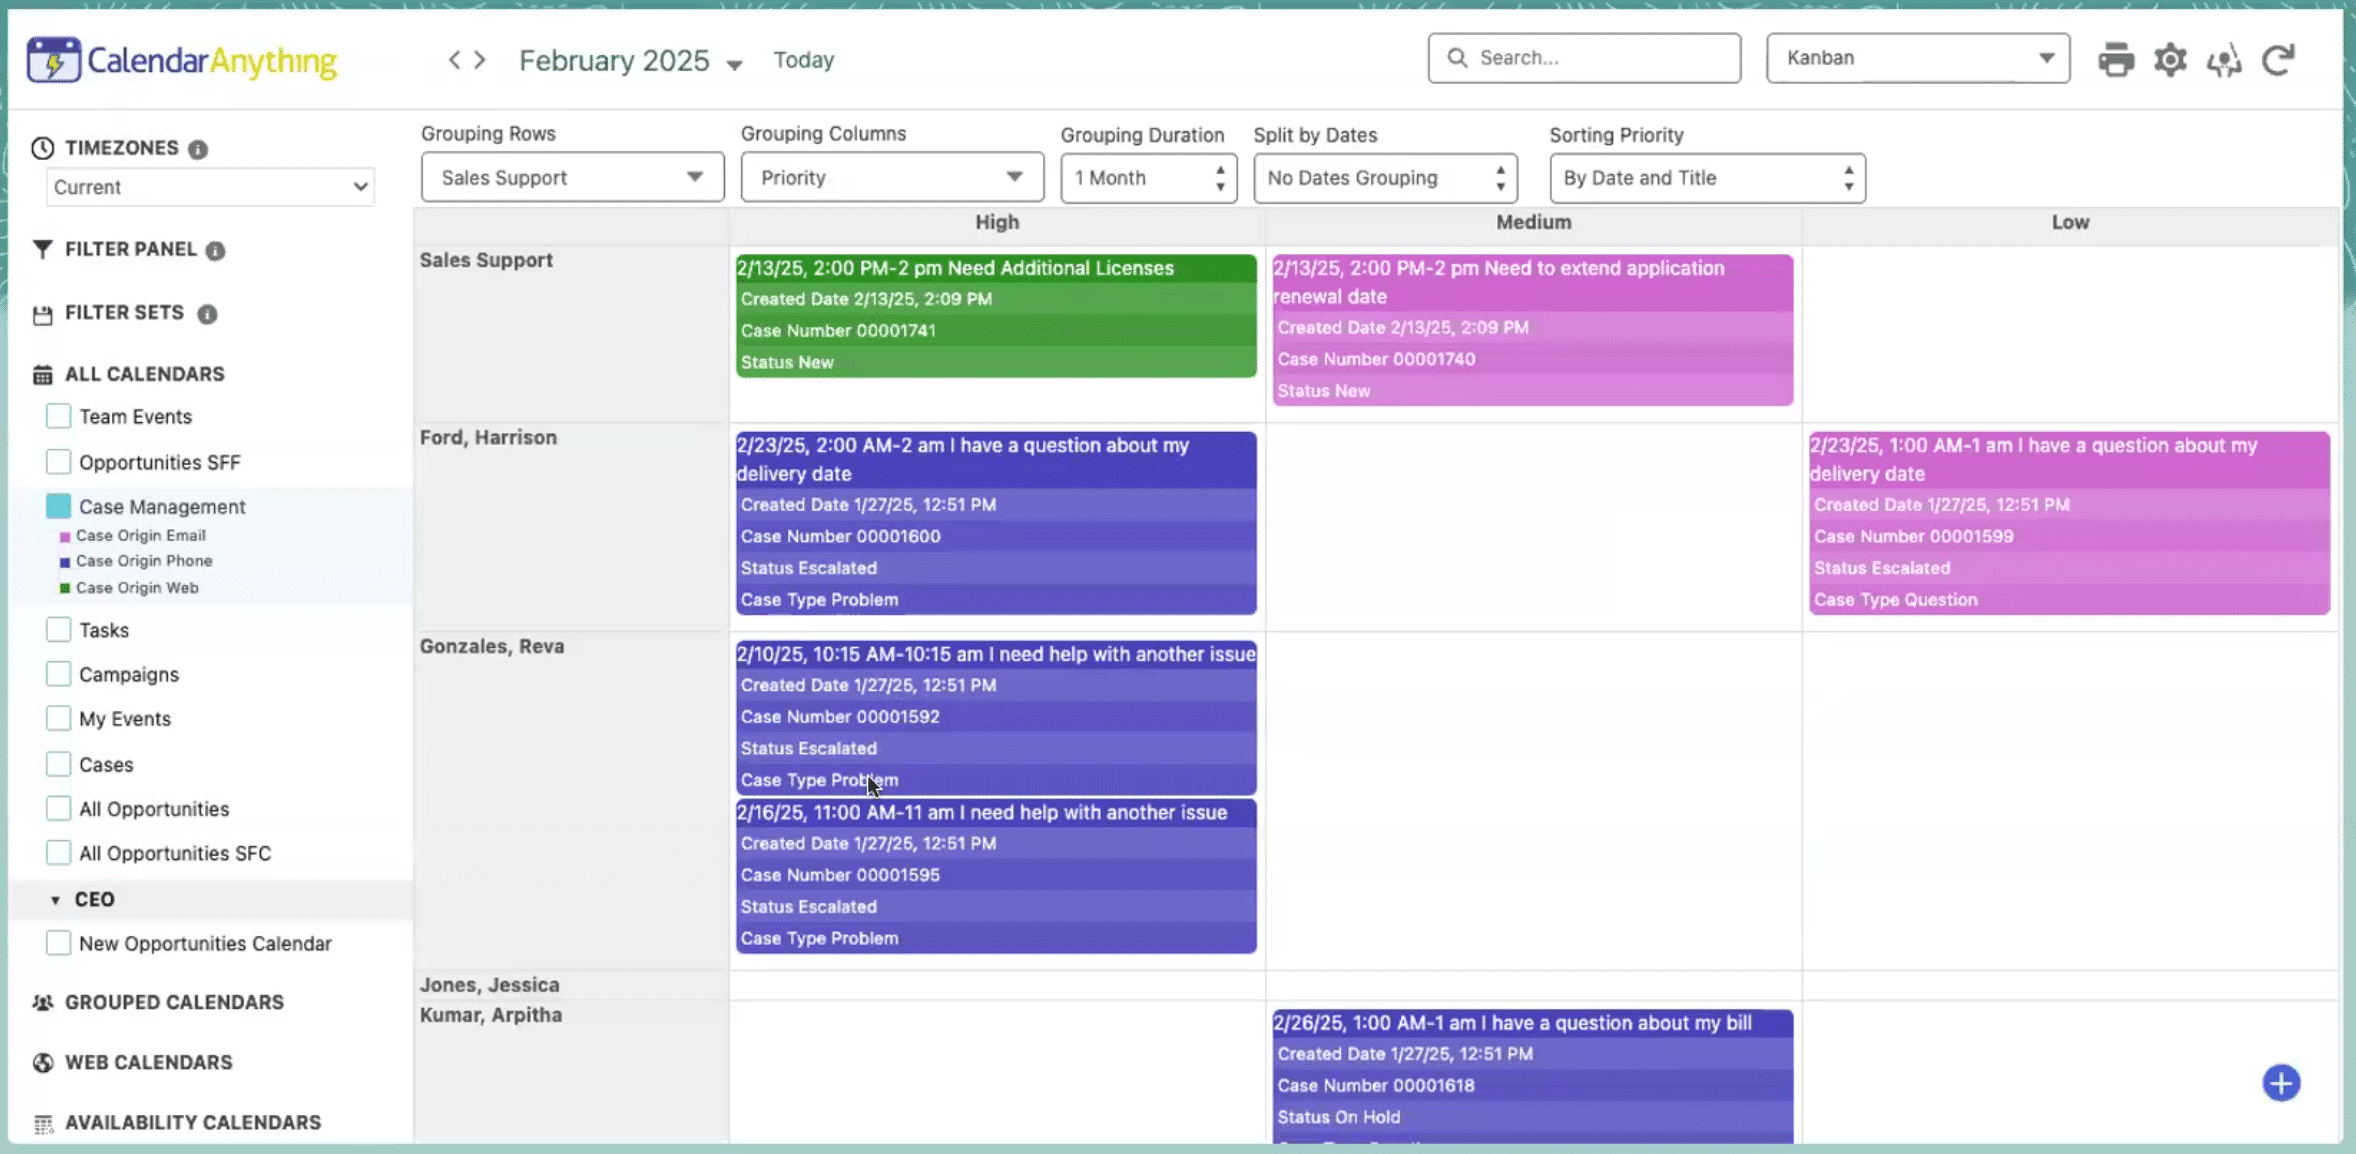Uncheck the Case Management calendar
The height and width of the screenshot is (1154, 2356).
coord(57,506)
